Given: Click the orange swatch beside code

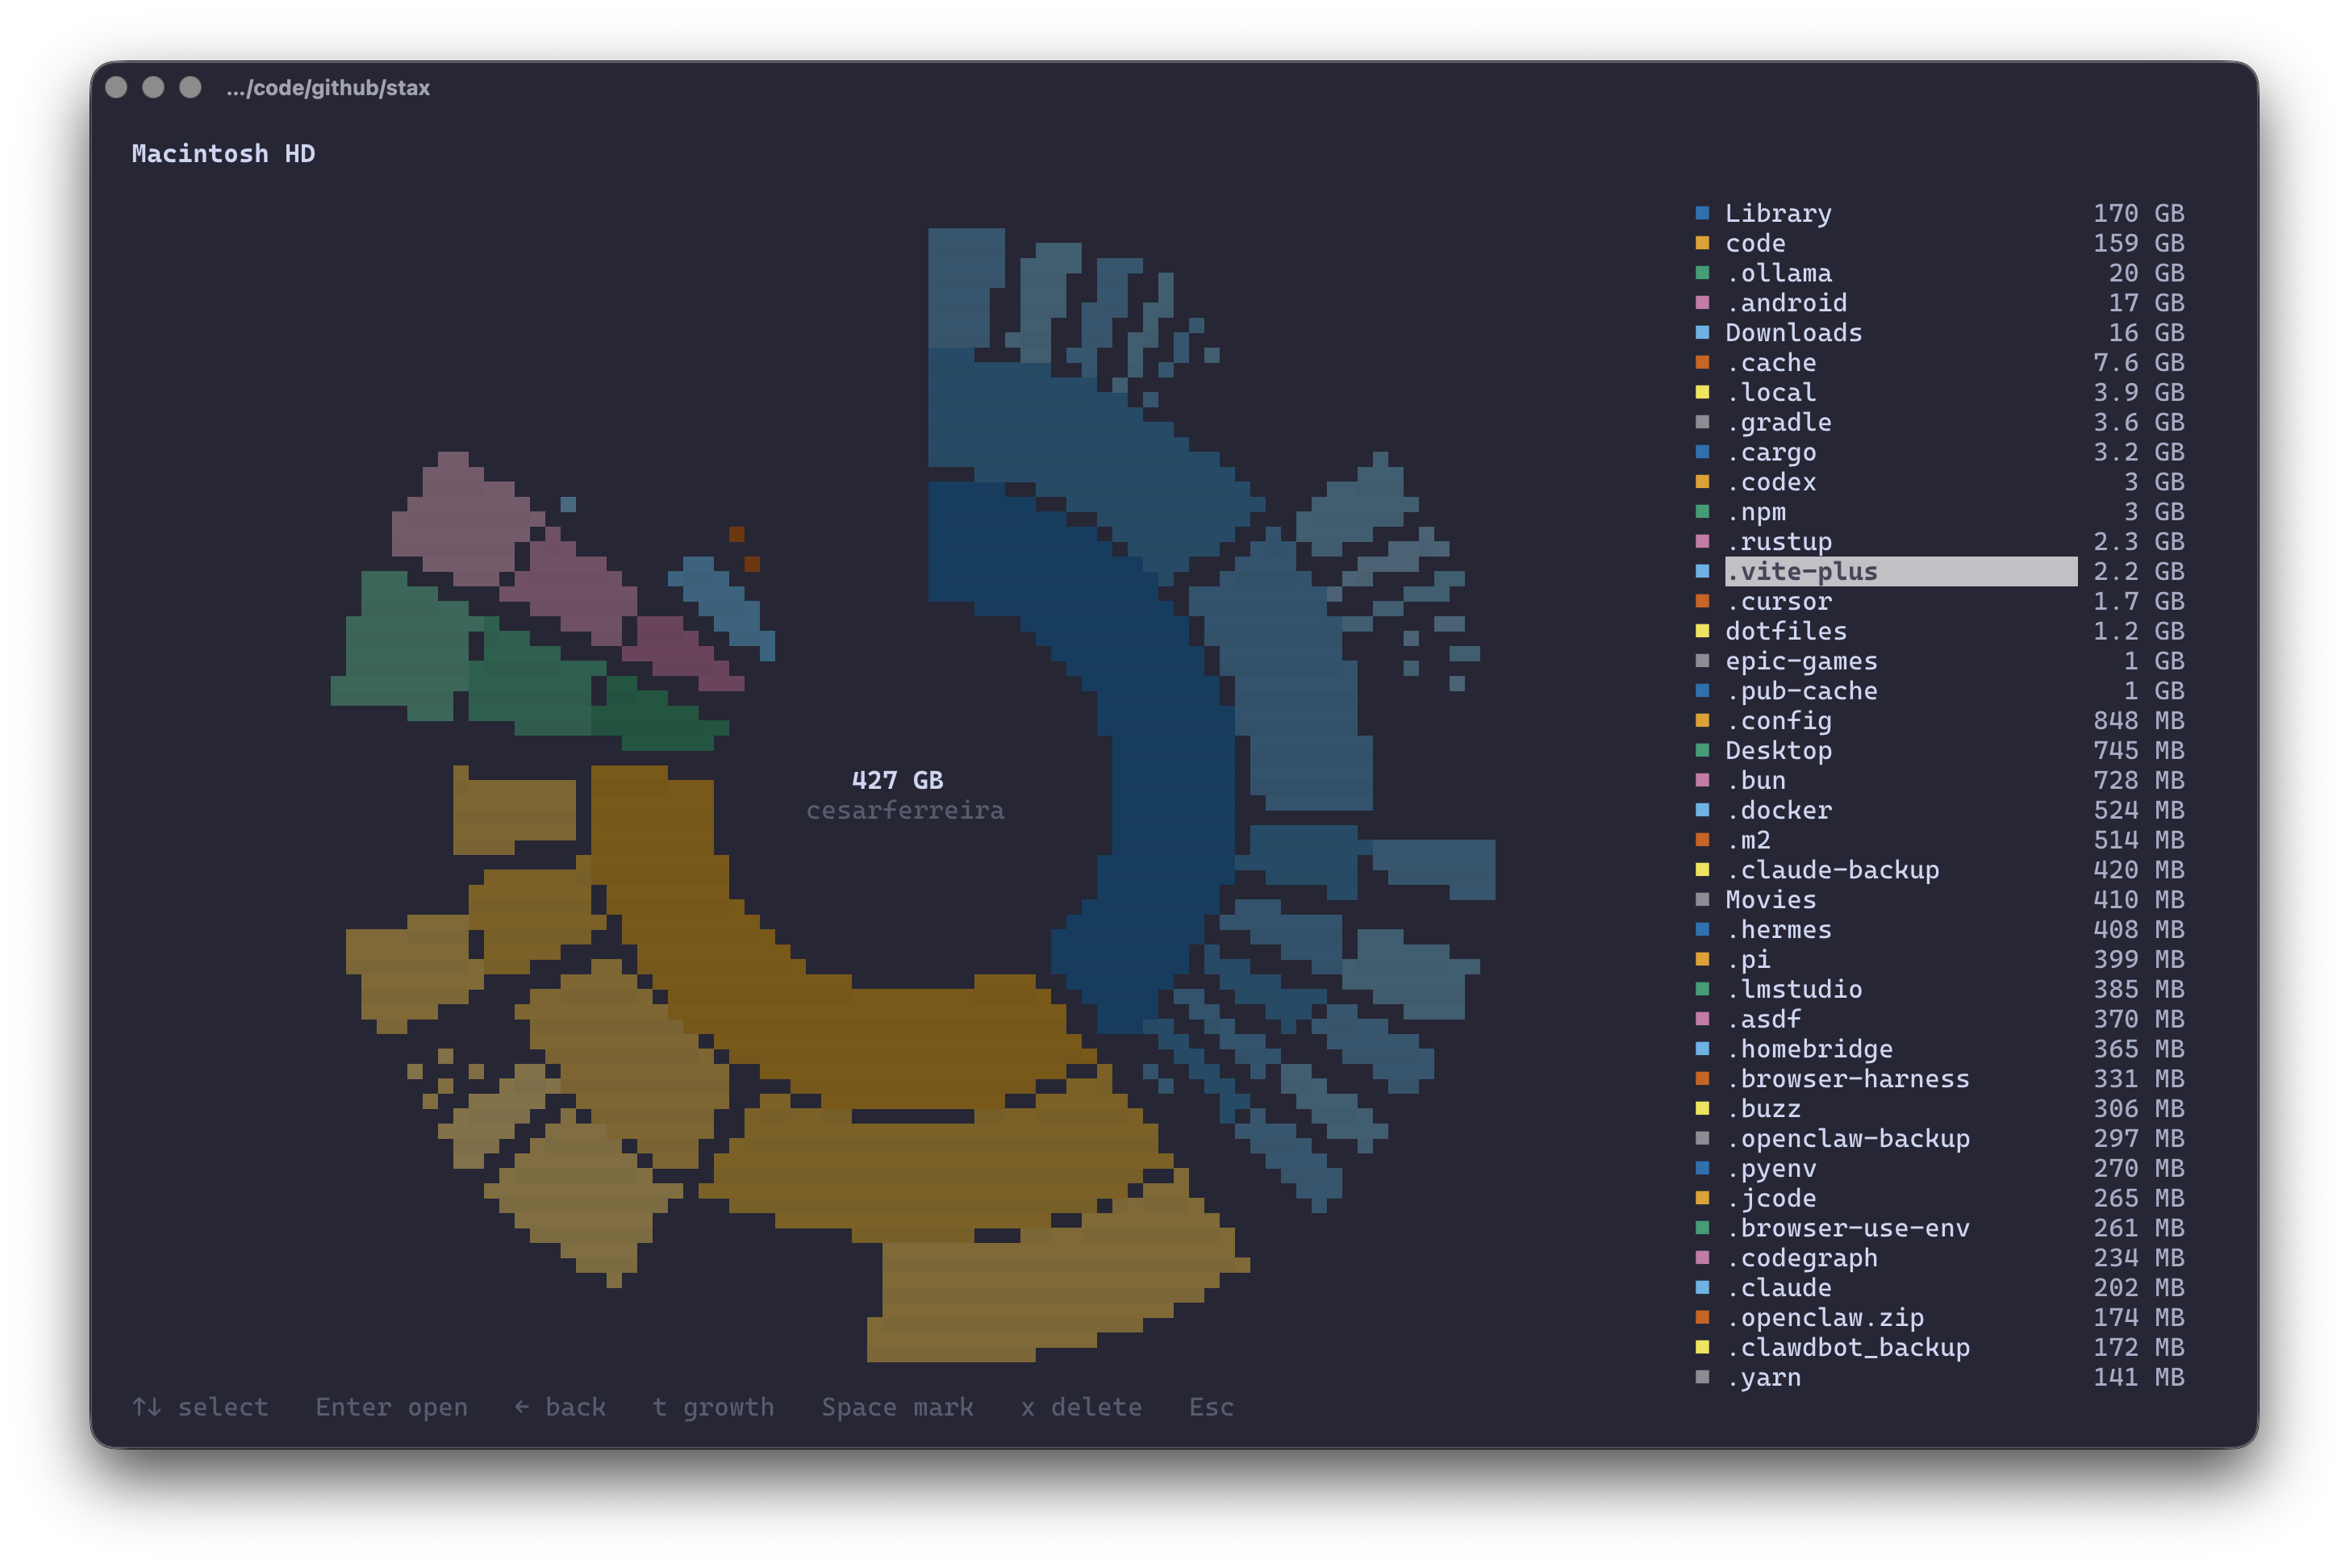Looking at the screenshot, I should pyautogui.click(x=1702, y=243).
